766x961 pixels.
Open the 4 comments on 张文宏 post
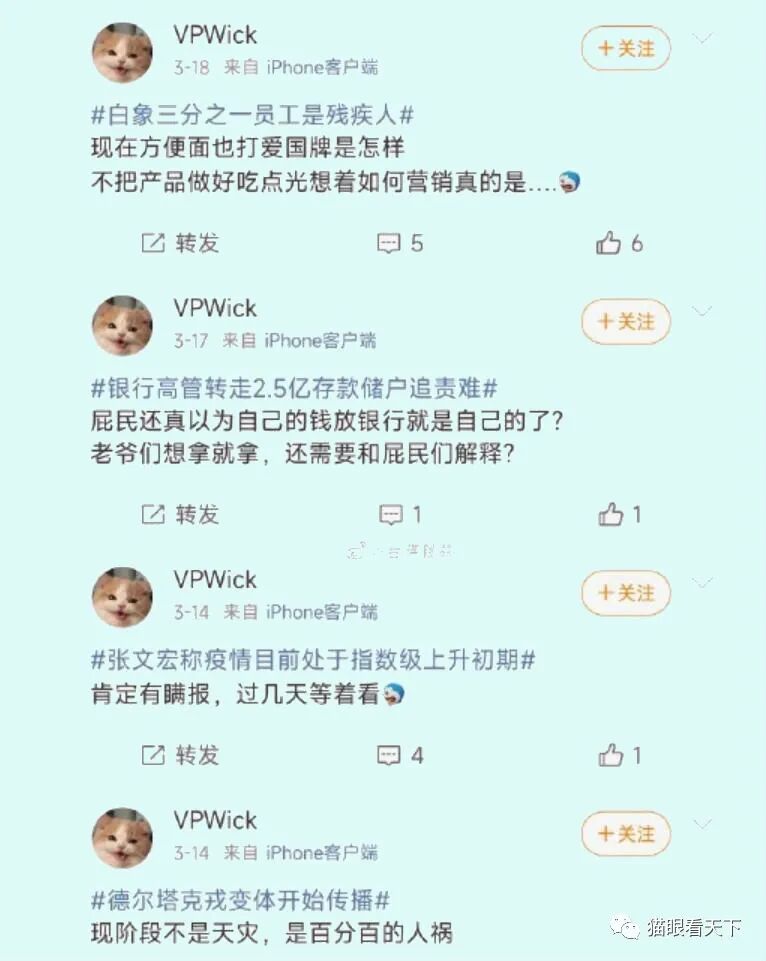click(400, 755)
